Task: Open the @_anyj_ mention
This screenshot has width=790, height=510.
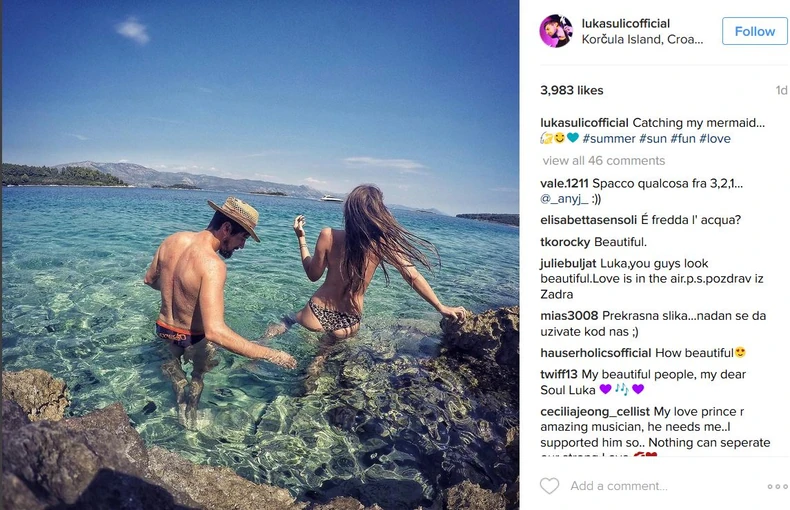Action: (564, 199)
